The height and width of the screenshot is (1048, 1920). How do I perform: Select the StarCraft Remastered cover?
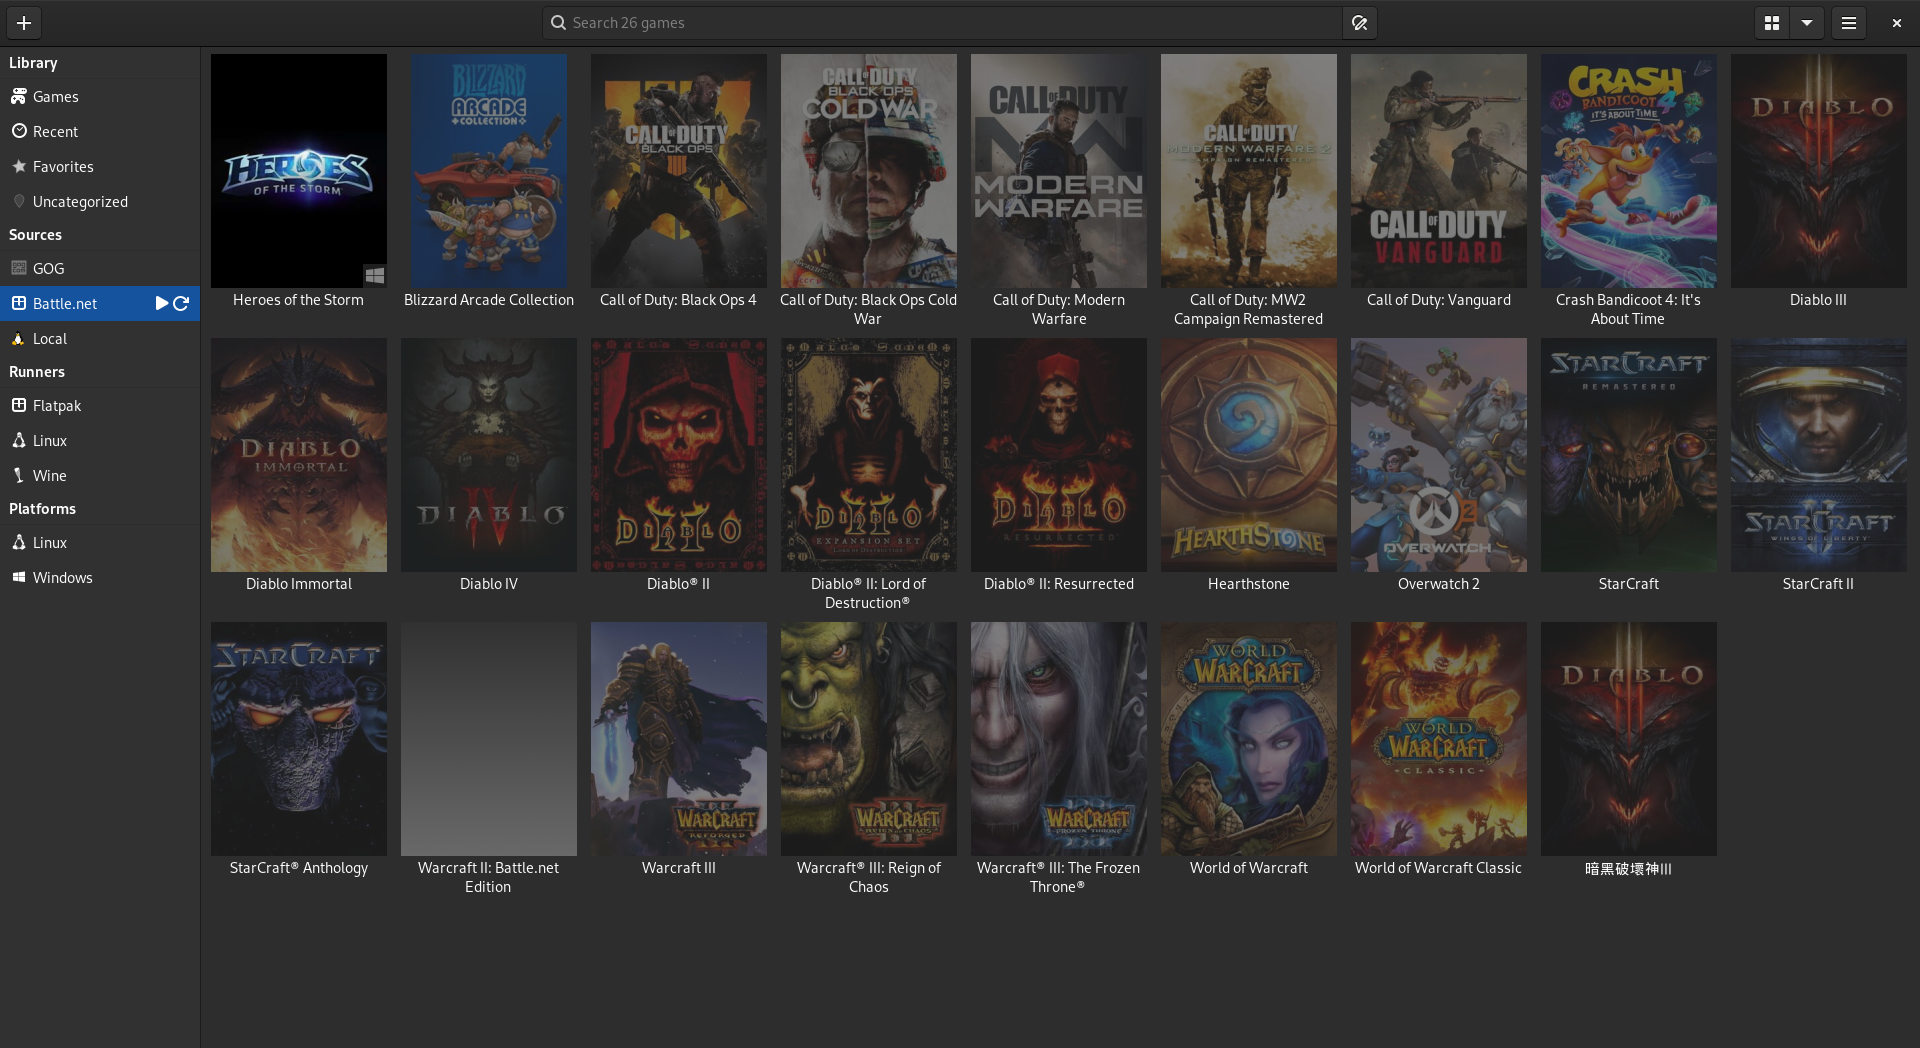(1629, 455)
